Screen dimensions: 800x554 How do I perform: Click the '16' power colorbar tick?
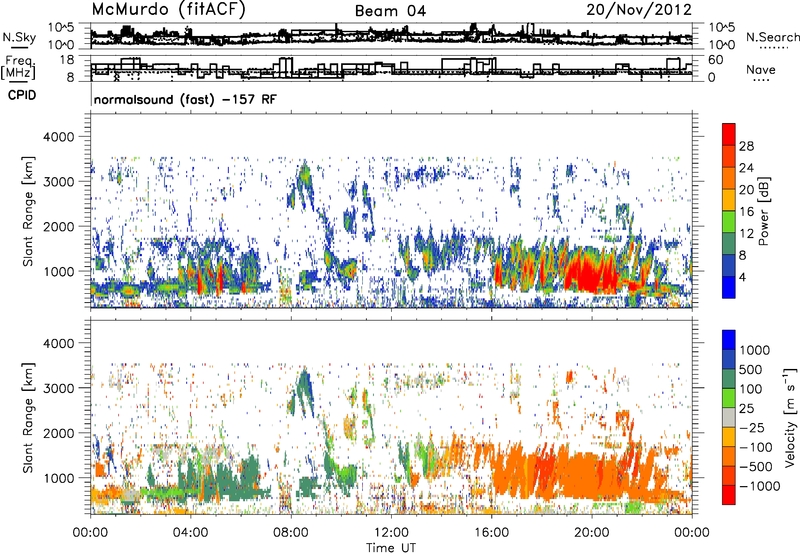pos(746,212)
